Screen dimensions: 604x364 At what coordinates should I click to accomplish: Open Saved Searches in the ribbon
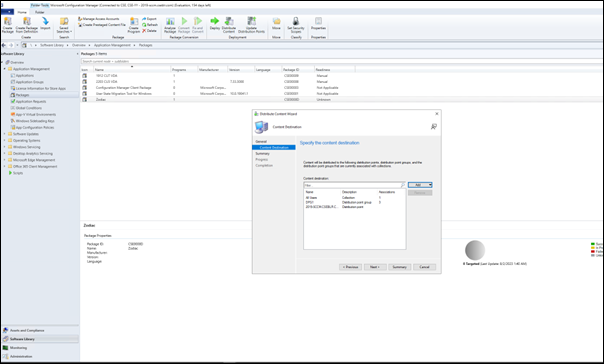pos(64,25)
